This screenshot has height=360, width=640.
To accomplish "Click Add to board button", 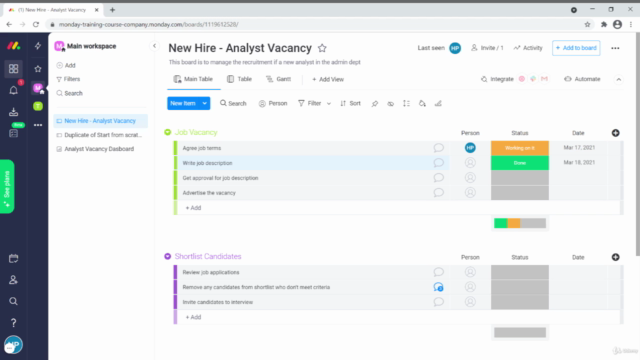I will pyautogui.click(x=576, y=48).
